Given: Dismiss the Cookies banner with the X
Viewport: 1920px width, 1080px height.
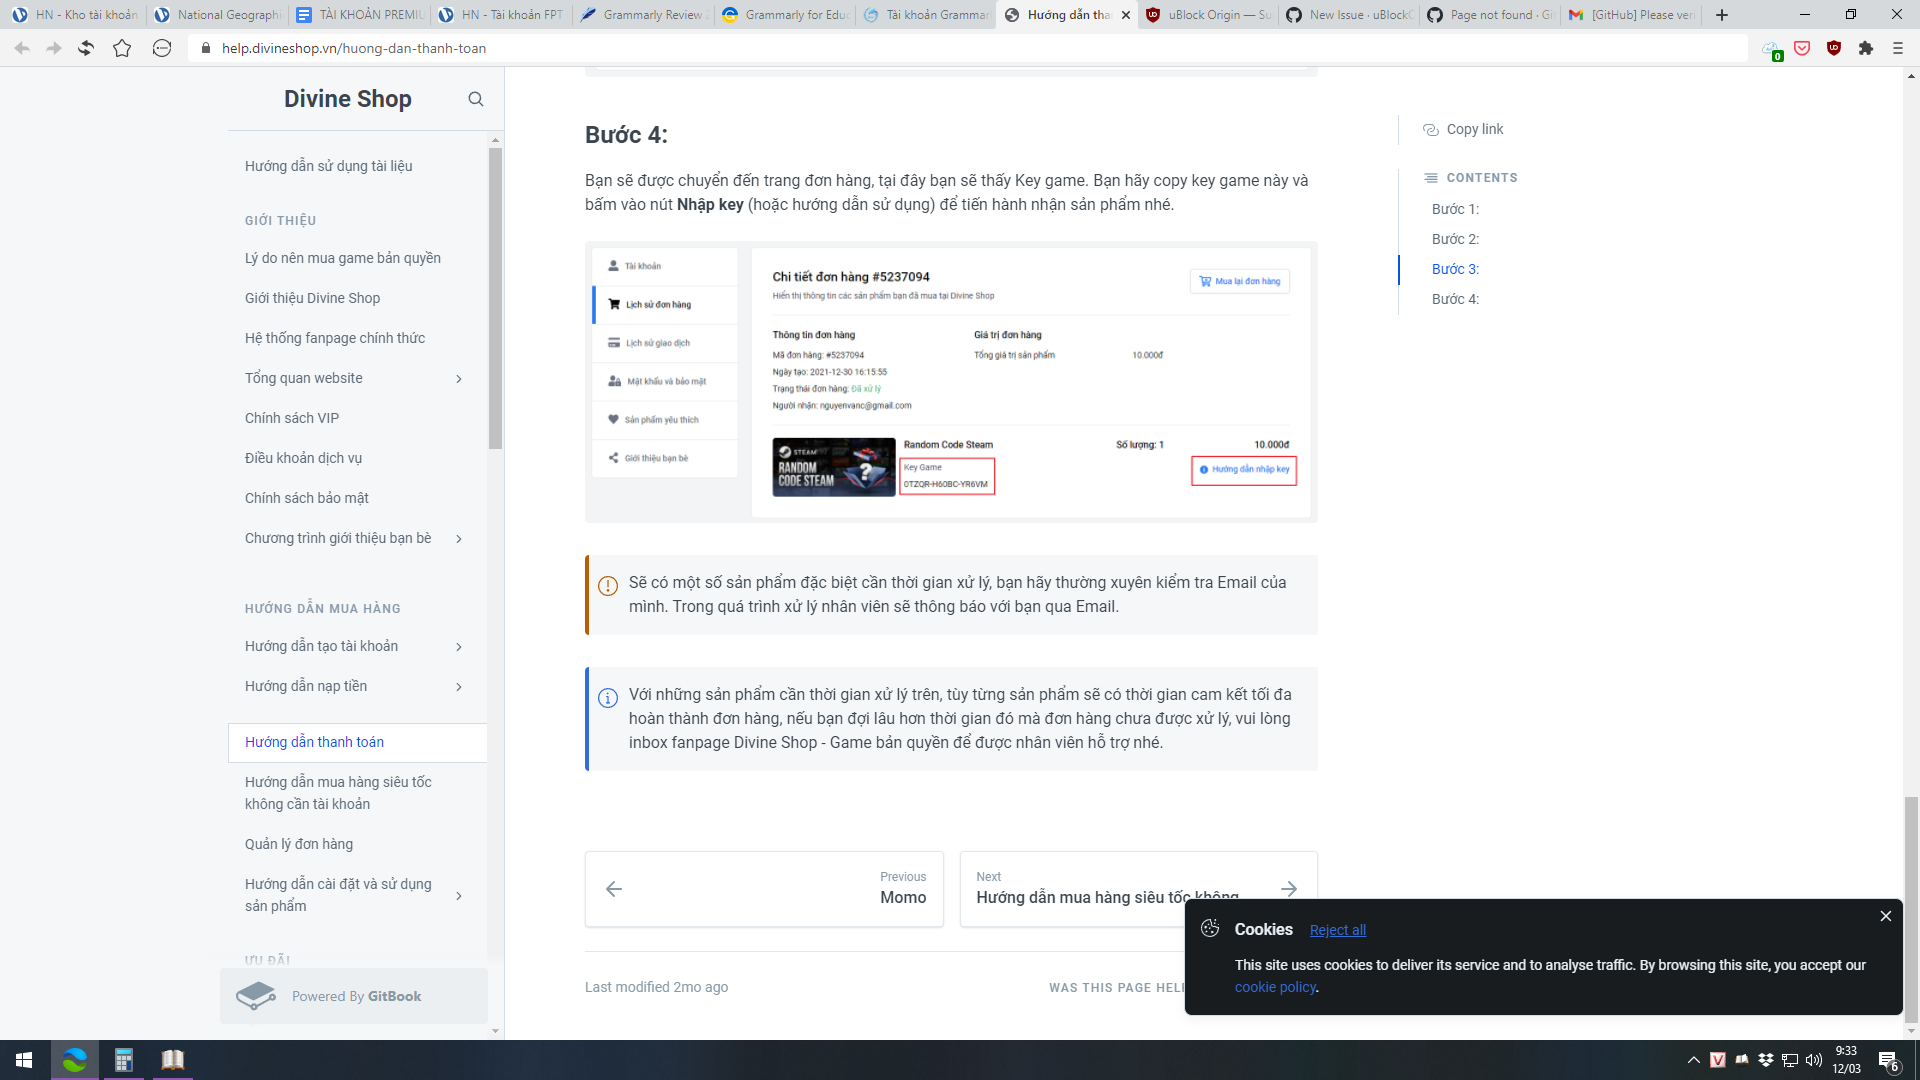Looking at the screenshot, I should point(1886,915).
